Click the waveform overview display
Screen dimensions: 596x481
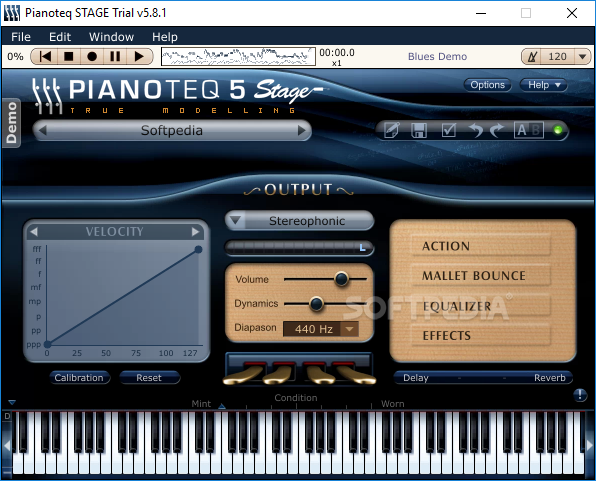238,57
